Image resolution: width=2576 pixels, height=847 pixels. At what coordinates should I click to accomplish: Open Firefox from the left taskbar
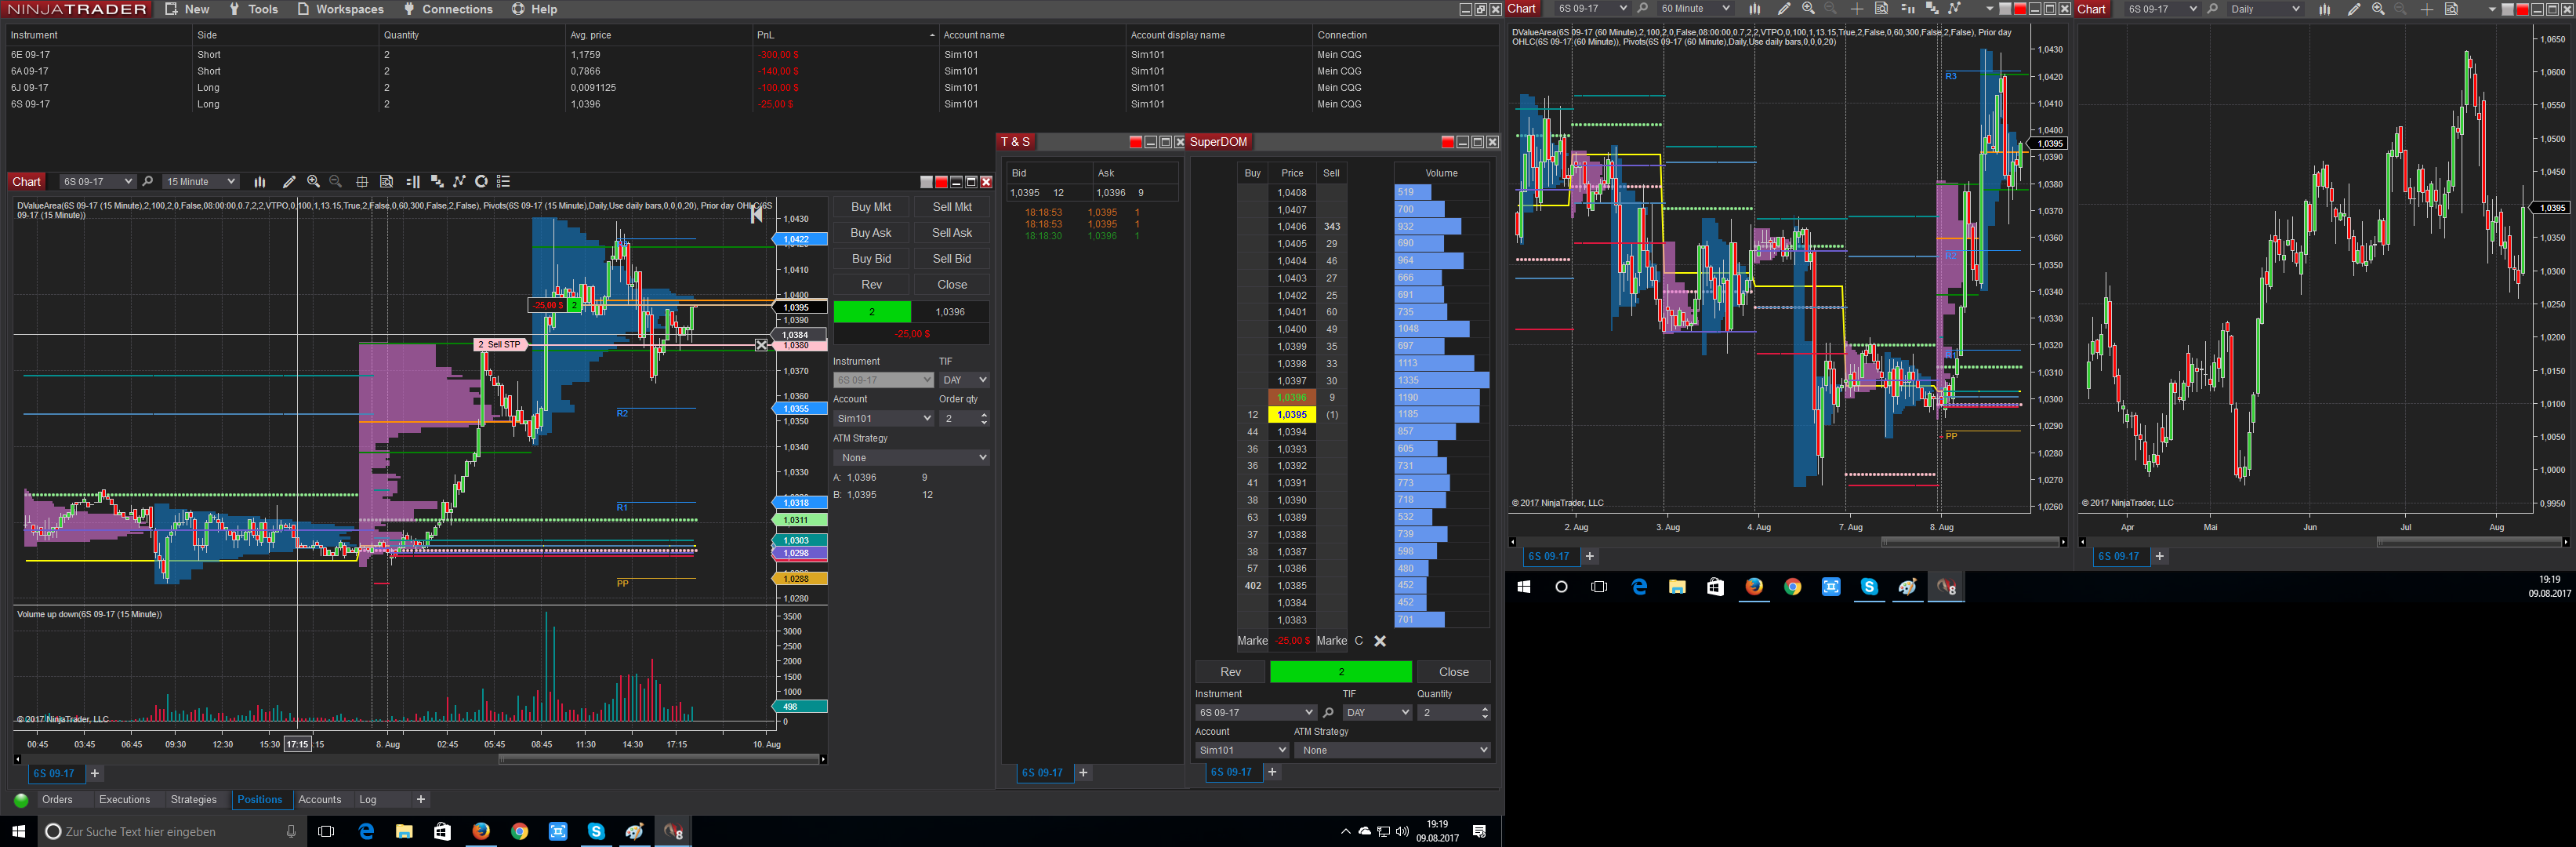click(481, 831)
